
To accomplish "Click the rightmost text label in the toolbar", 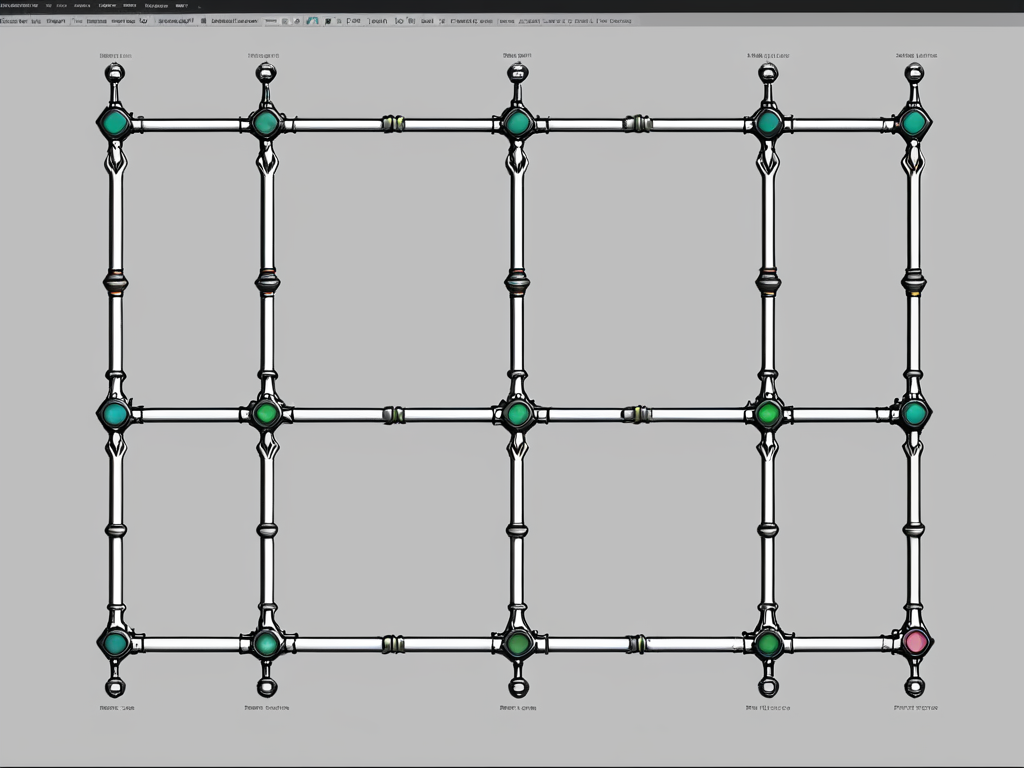I will (614, 20).
